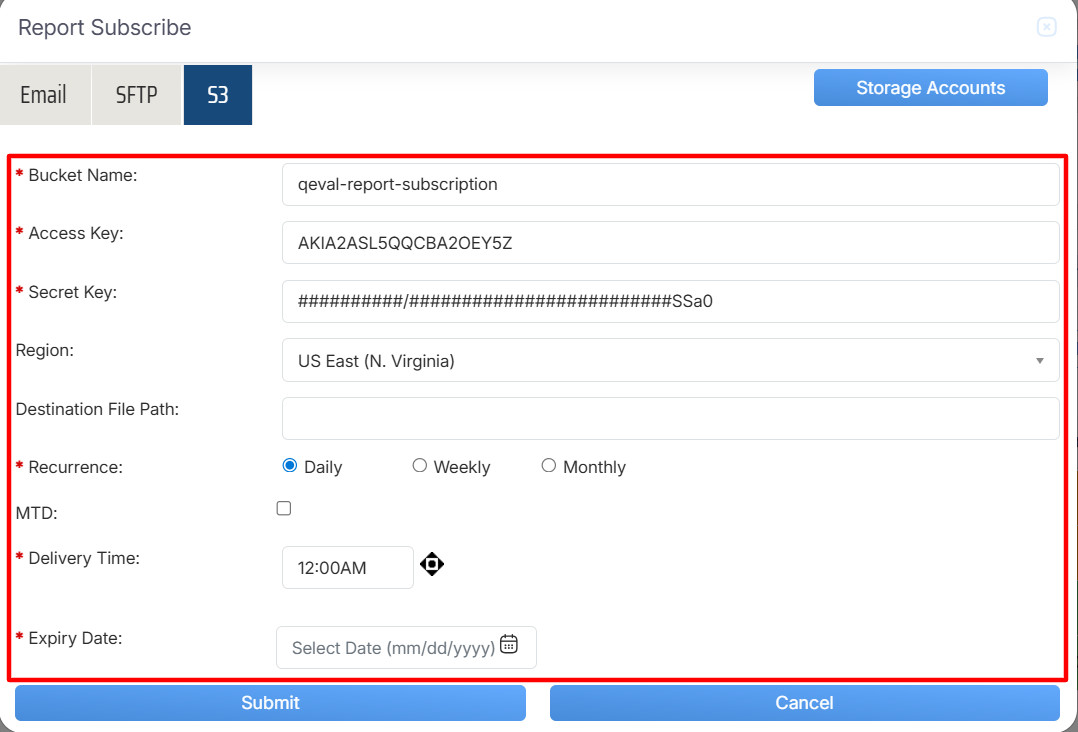Open Storage Accounts

tap(930, 87)
